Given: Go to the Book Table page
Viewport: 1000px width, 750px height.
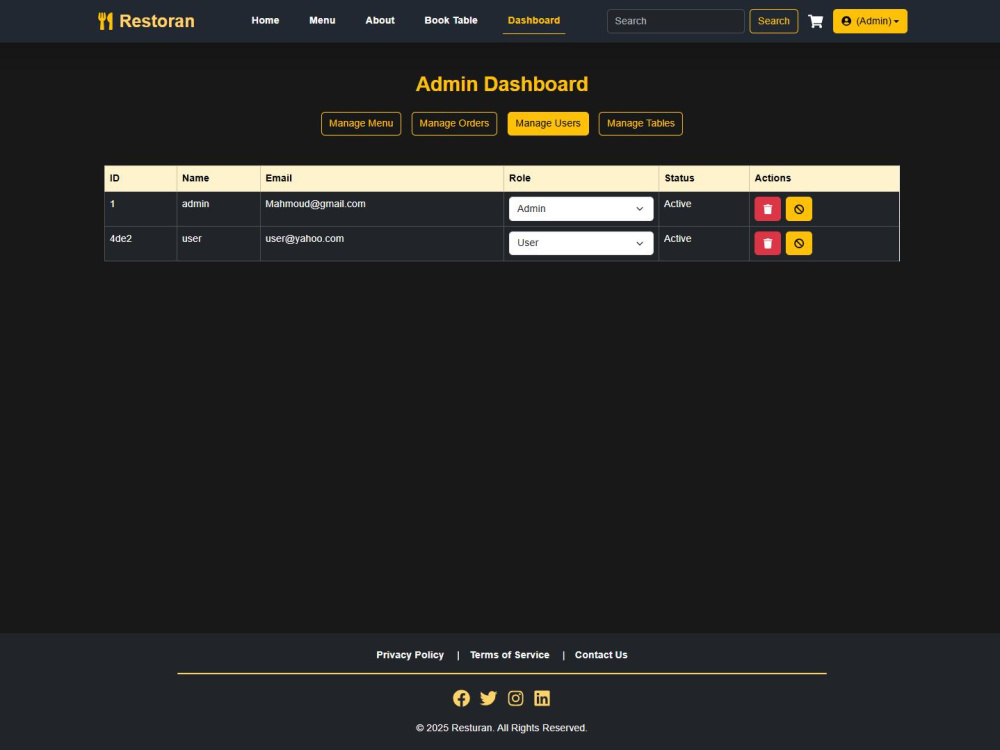Looking at the screenshot, I should 451,20.
